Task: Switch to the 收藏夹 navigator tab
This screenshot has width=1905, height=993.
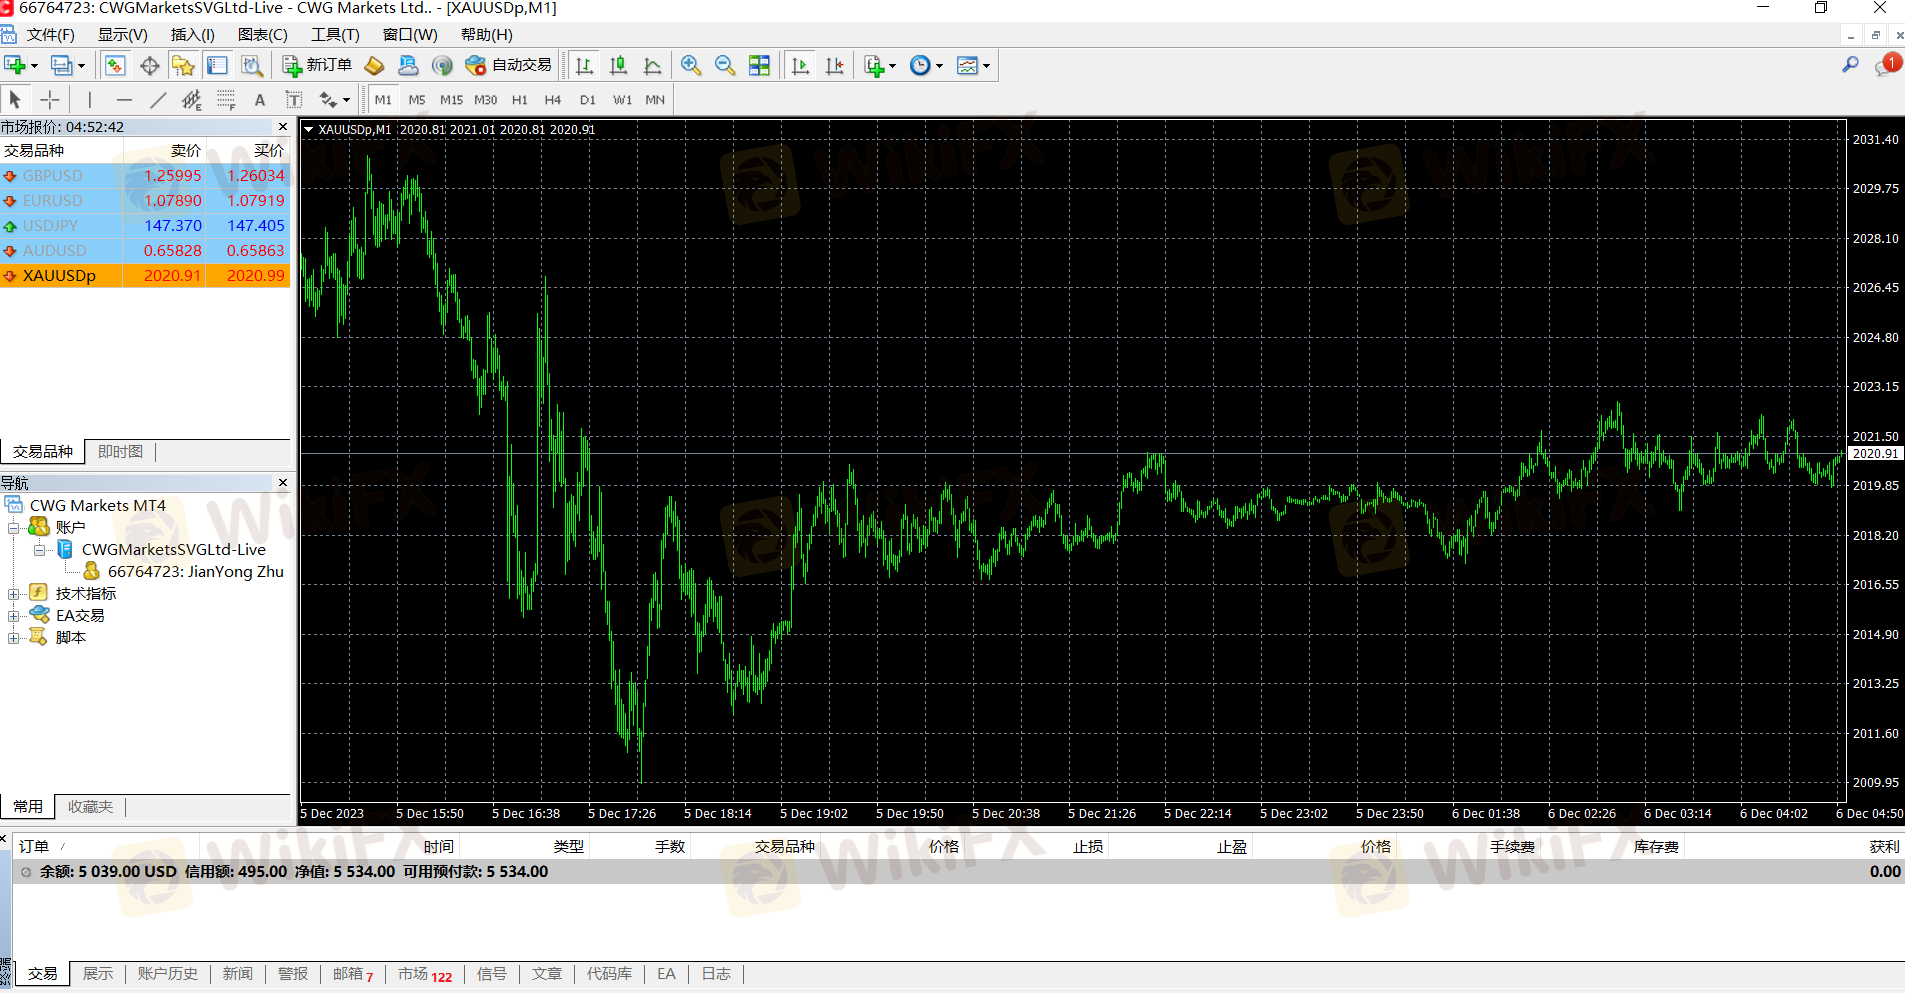Action: [x=90, y=807]
